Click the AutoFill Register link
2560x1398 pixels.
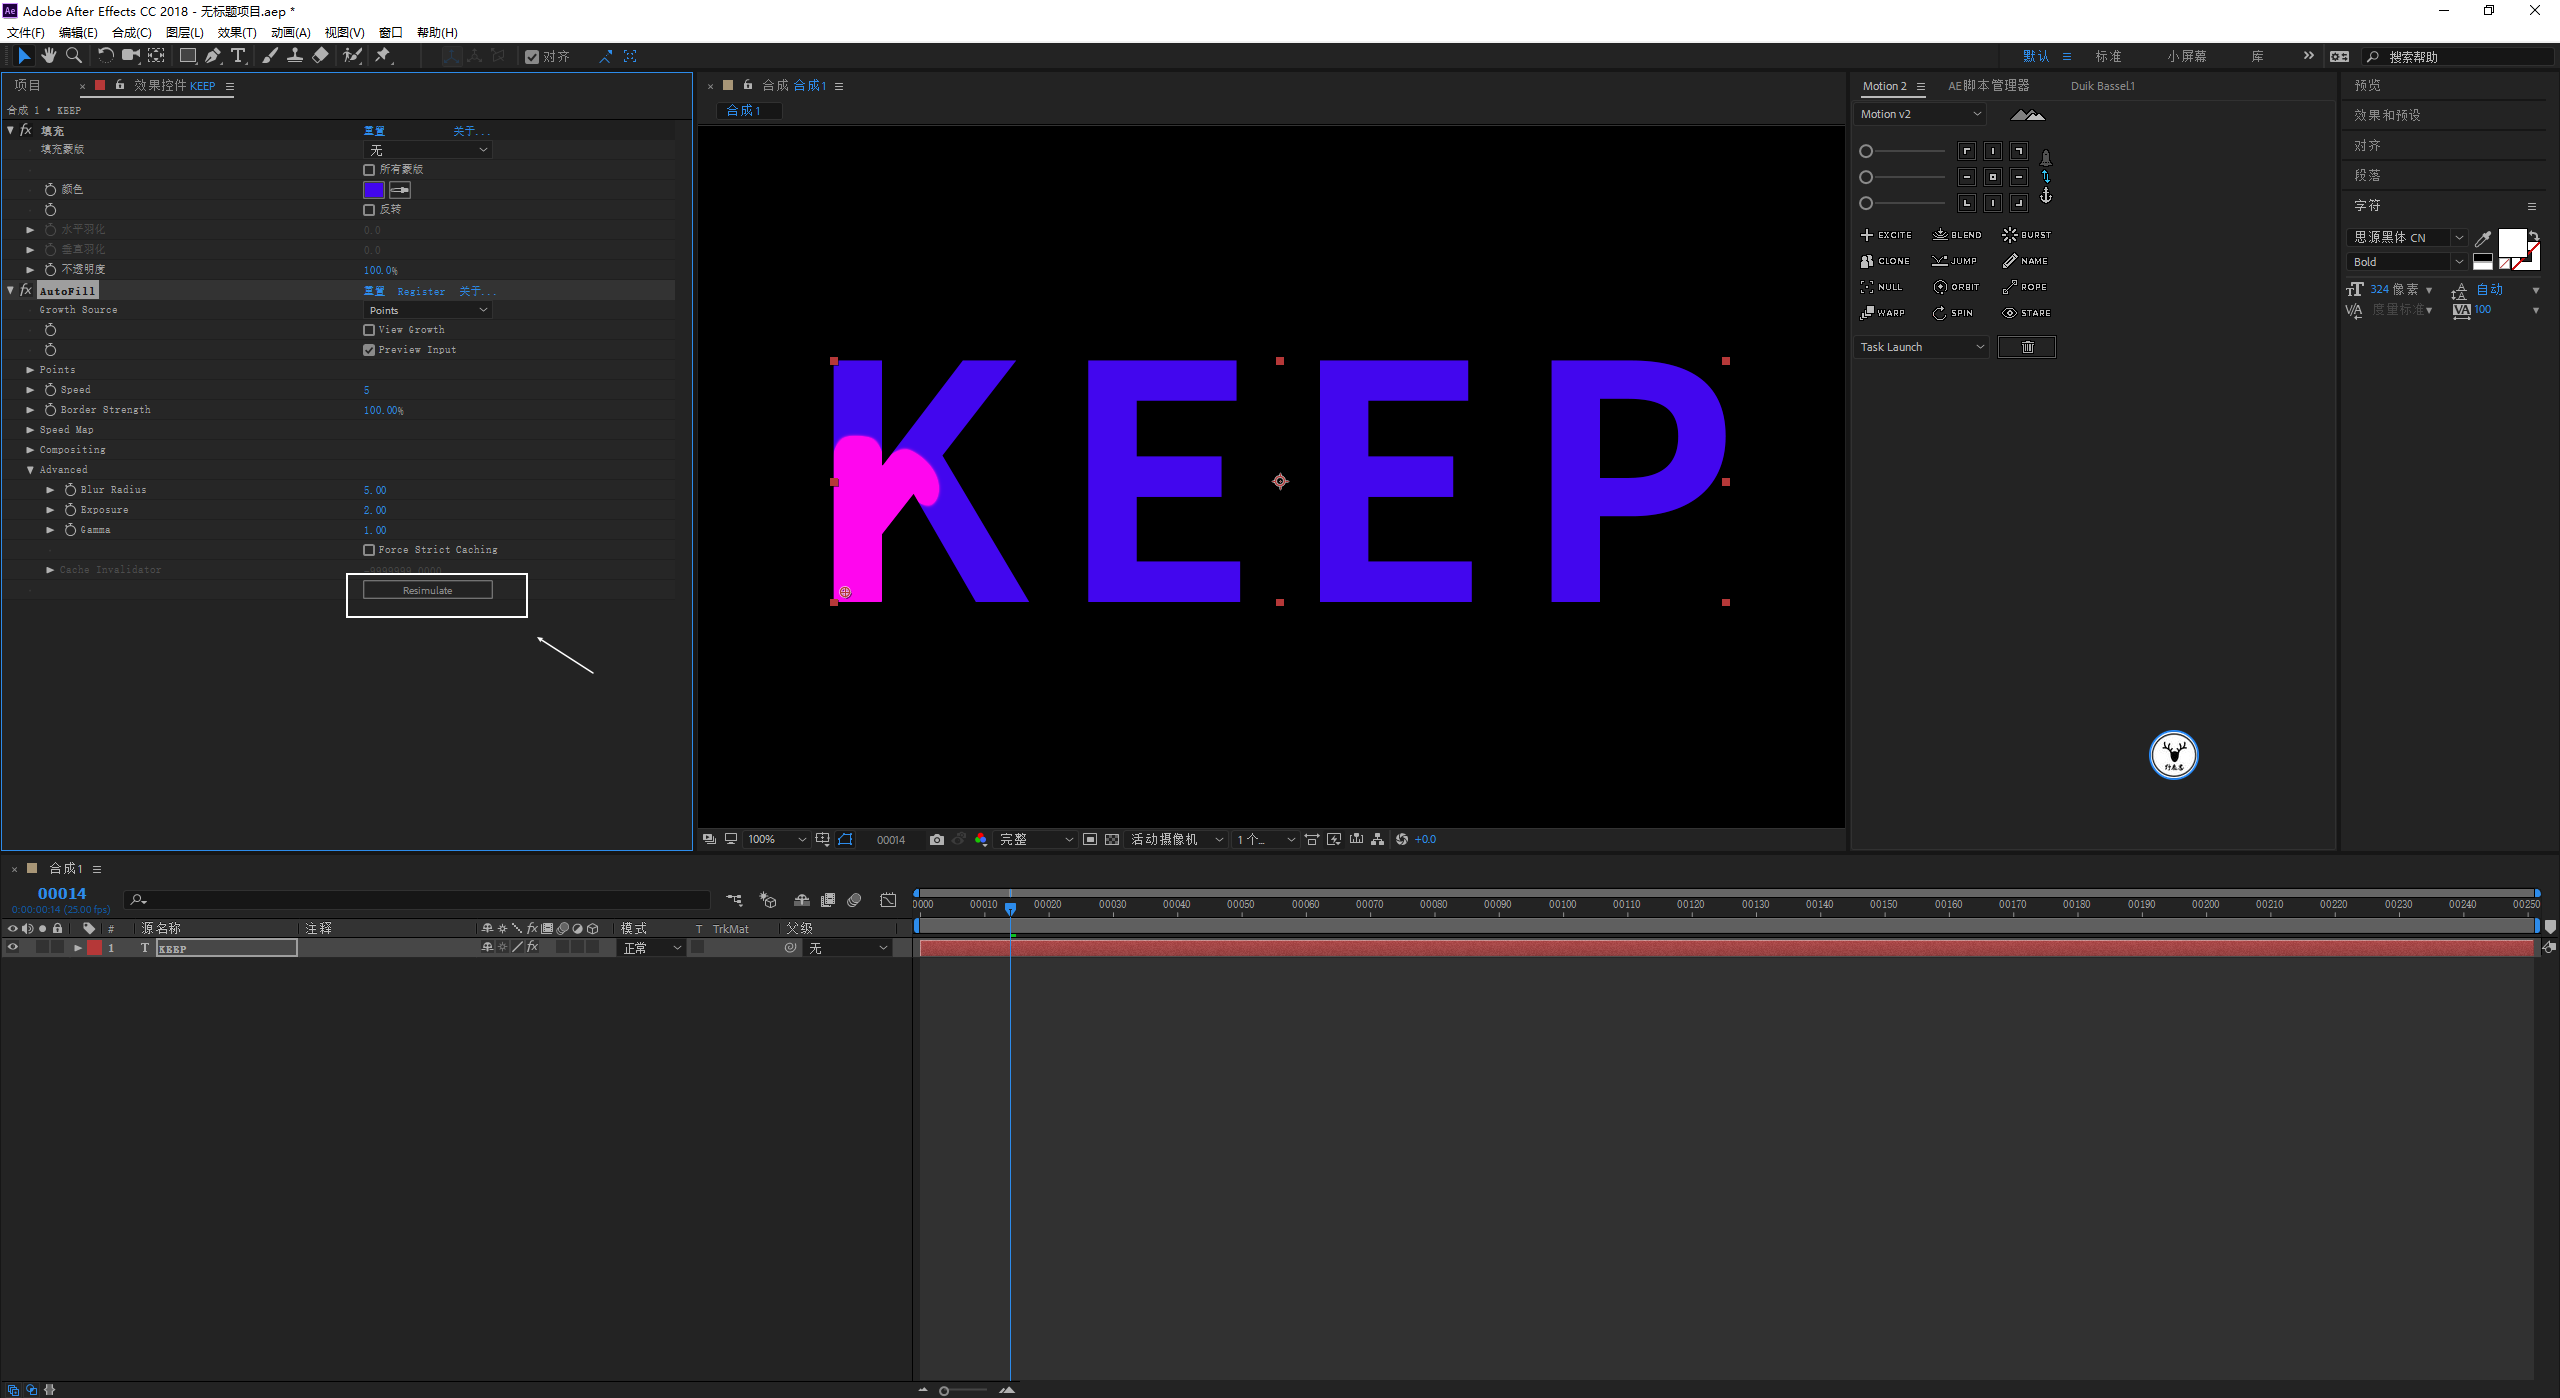tap(421, 291)
